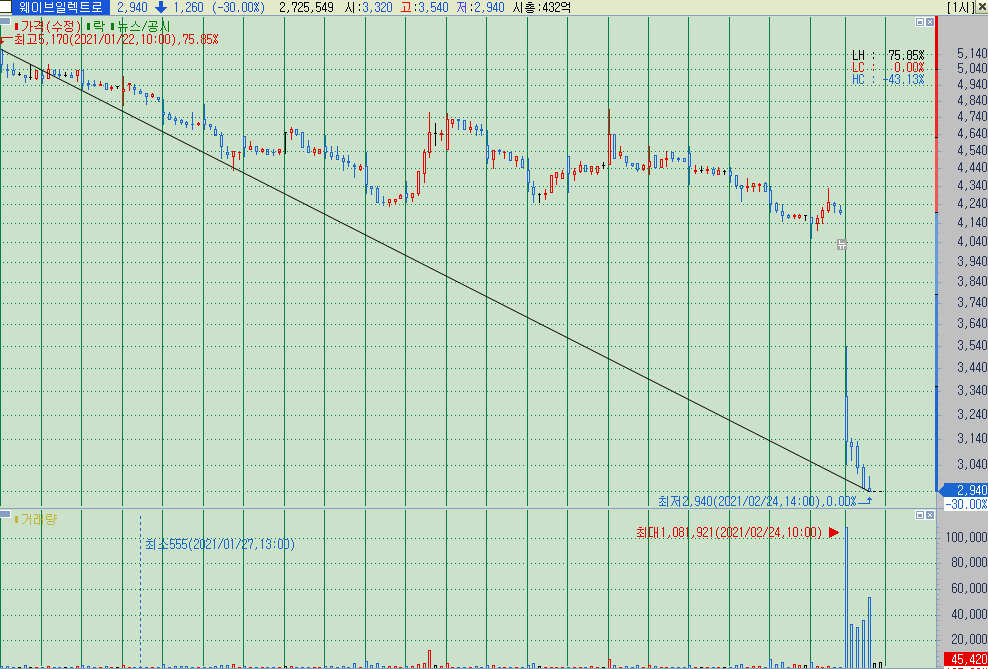The image size is (988, 669).
Task: Click the (-30.00%) change rate in header
Action: click(x=238, y=8)
